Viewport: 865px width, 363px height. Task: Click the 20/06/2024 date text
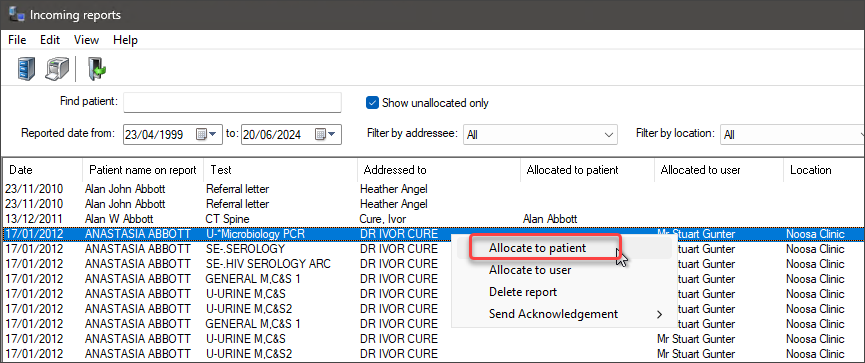click(272, 135)
